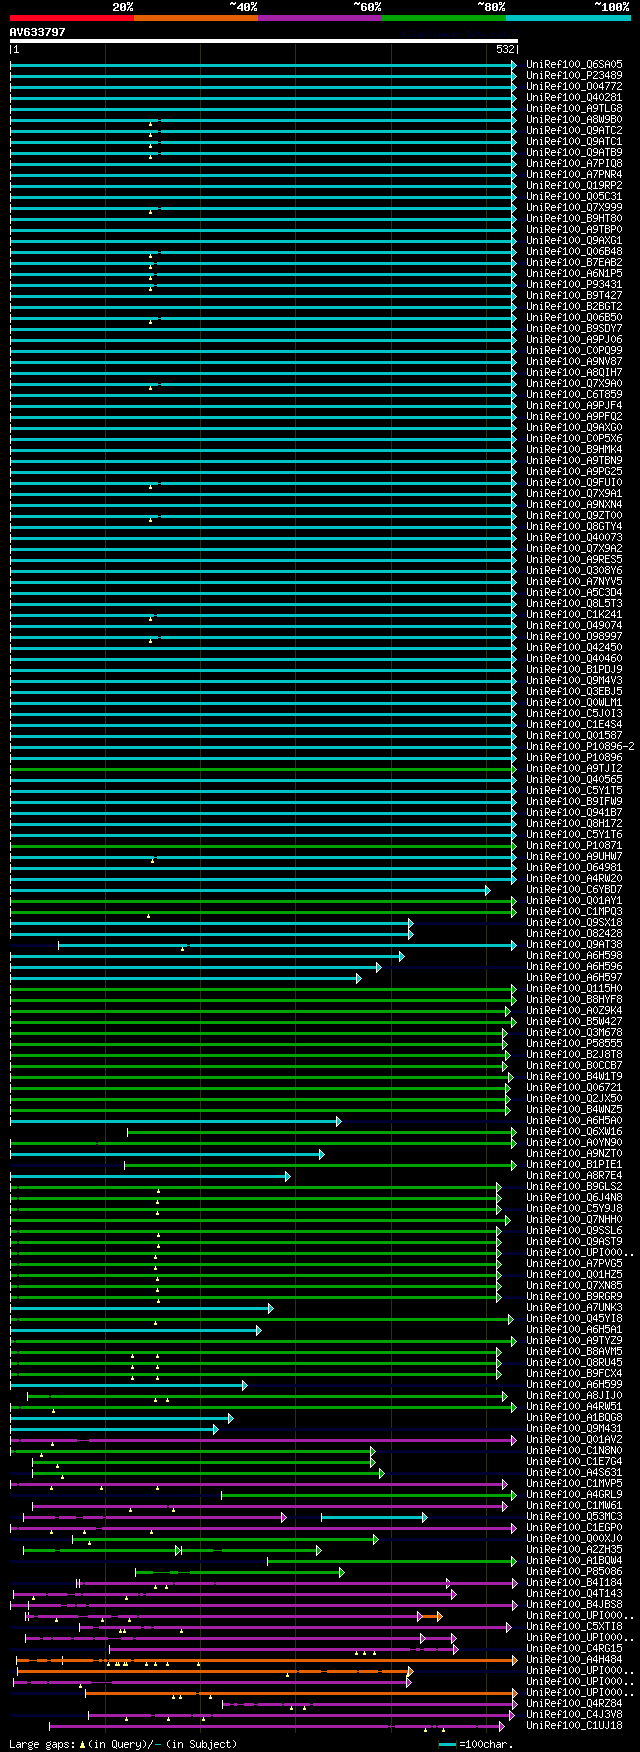Viewport: 640px width, 1752px height.
Task: Click the white query ruler bar
Action: click(264, 41)
